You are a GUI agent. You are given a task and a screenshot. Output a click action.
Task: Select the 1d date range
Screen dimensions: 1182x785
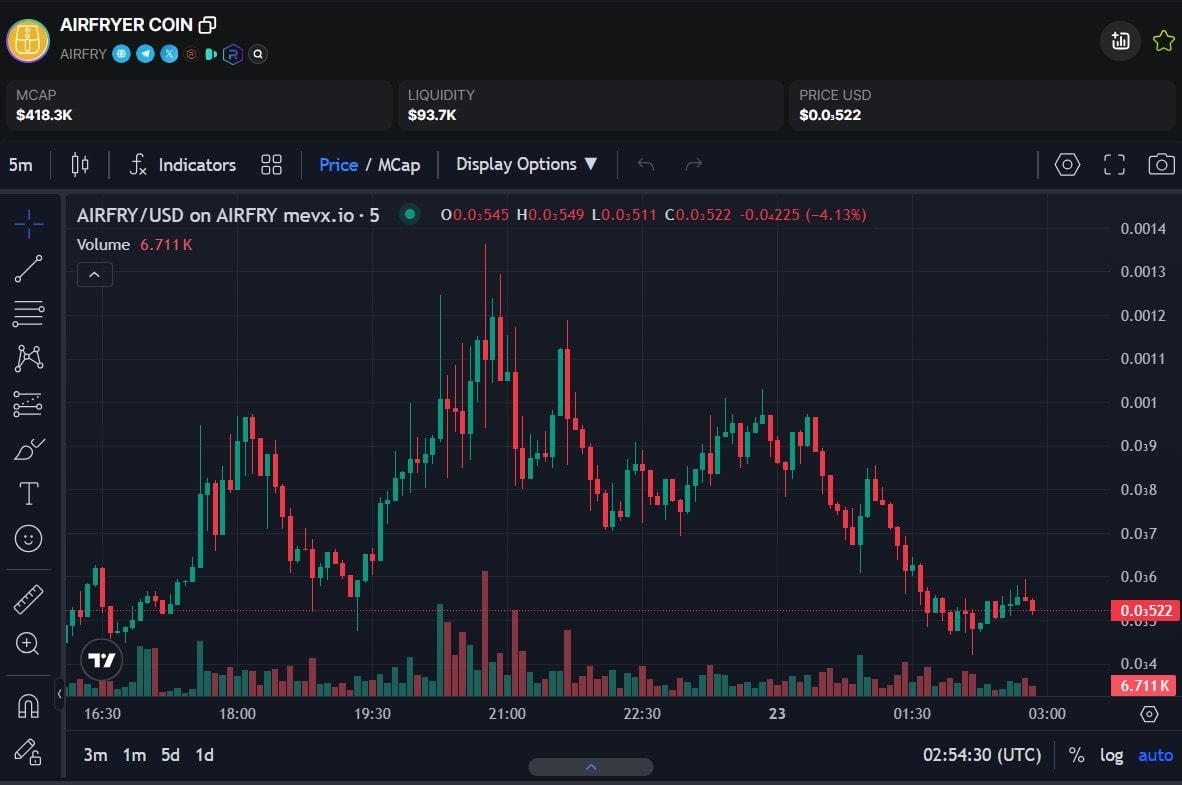click(x=204, y=755)
